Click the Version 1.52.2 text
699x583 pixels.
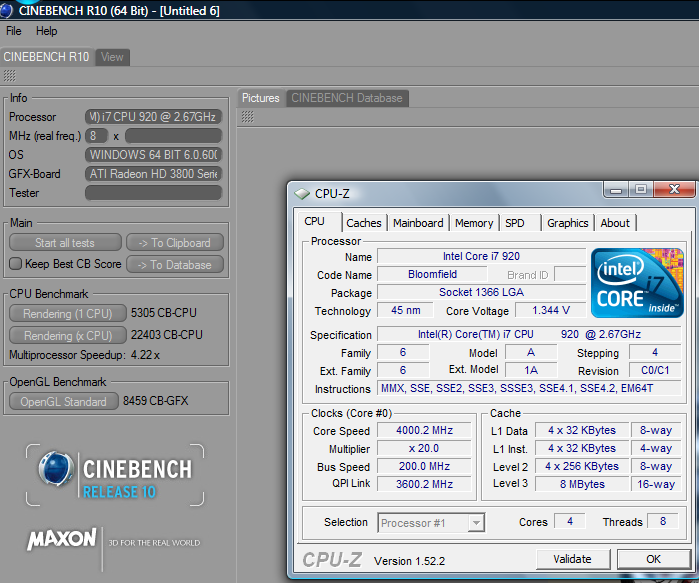click(x=409, y=561)
